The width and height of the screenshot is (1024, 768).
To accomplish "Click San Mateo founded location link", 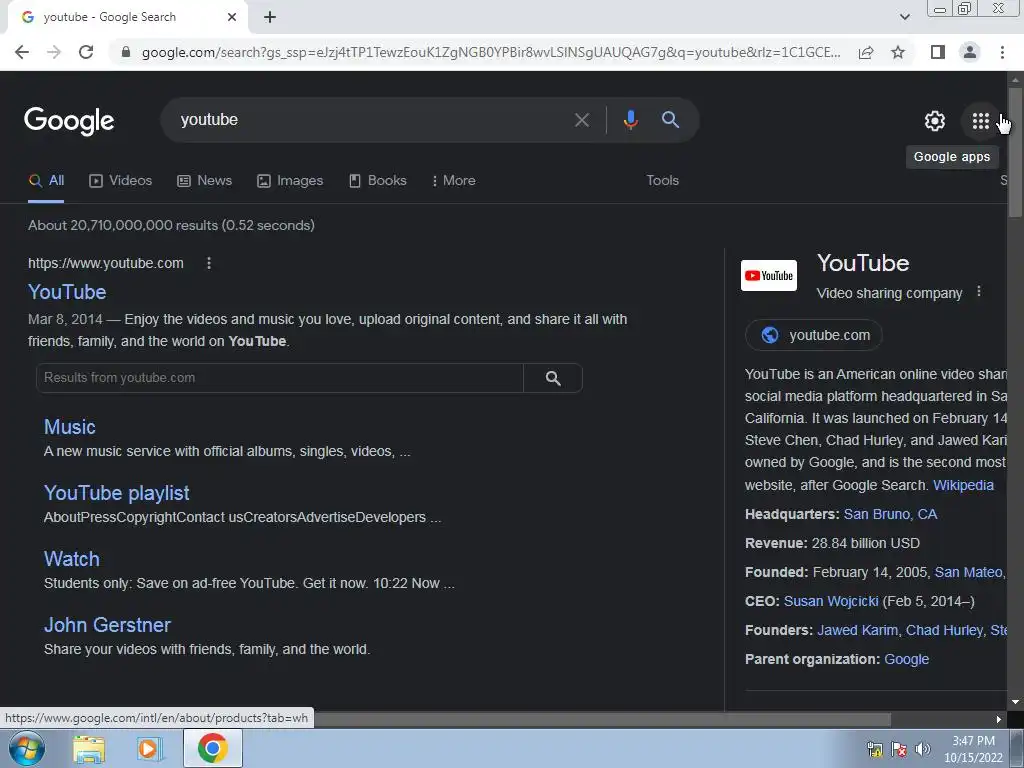I will (968, 573).
